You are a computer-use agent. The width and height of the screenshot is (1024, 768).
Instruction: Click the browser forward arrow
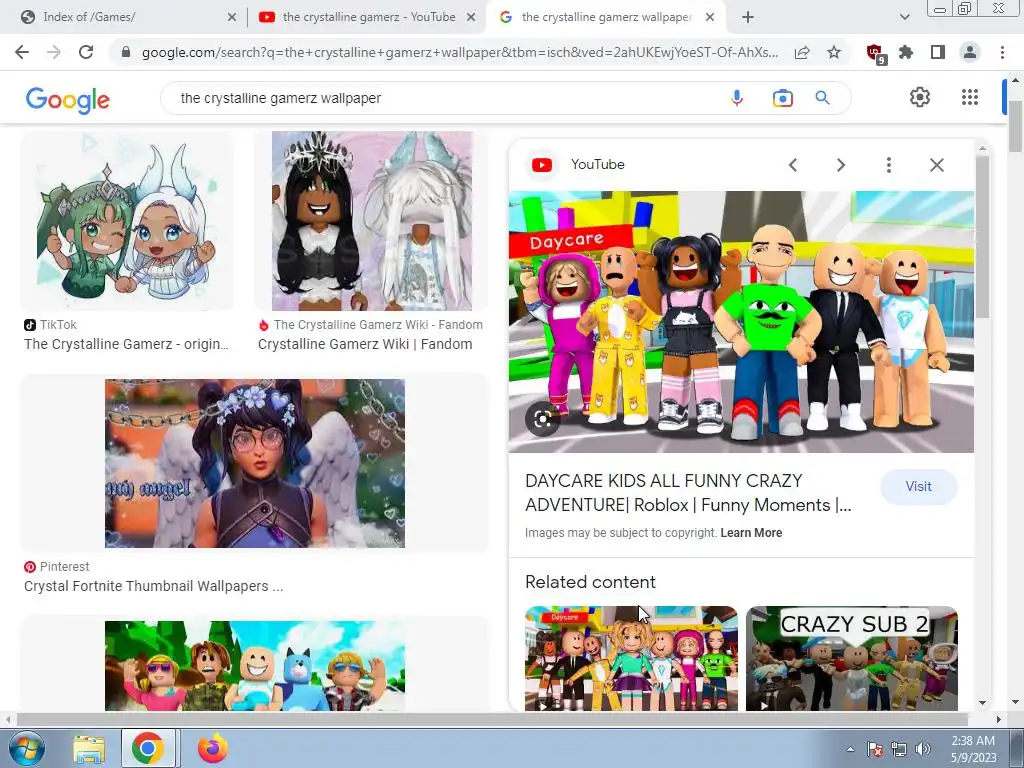coord(54,52)
